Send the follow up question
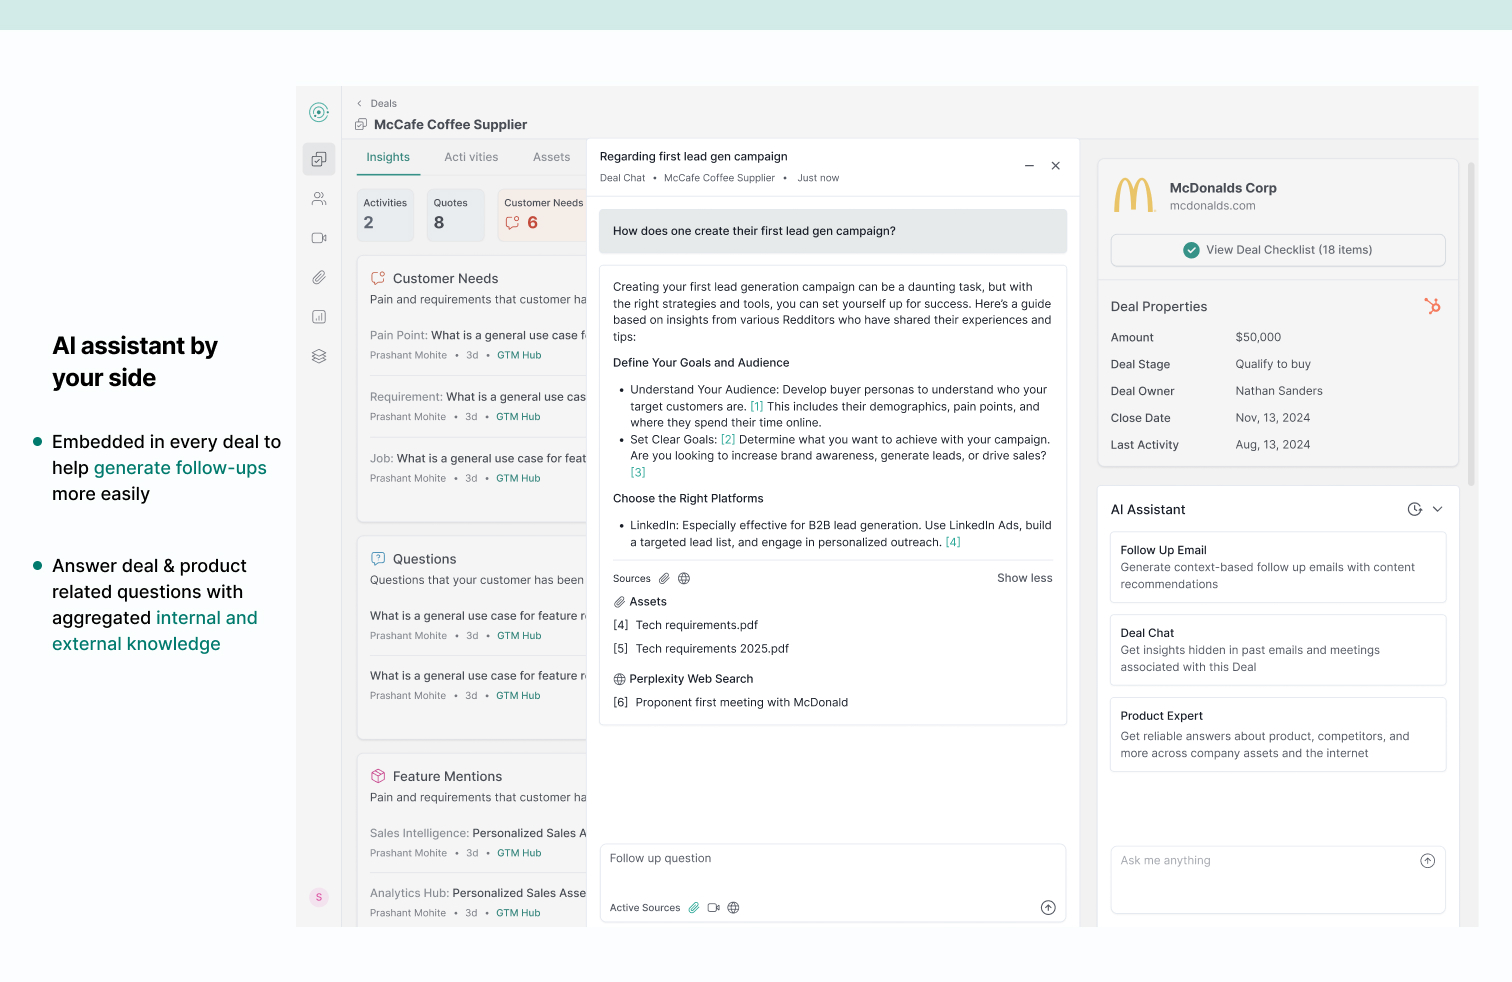The image size is (1512, 982). click(1048, 908)
